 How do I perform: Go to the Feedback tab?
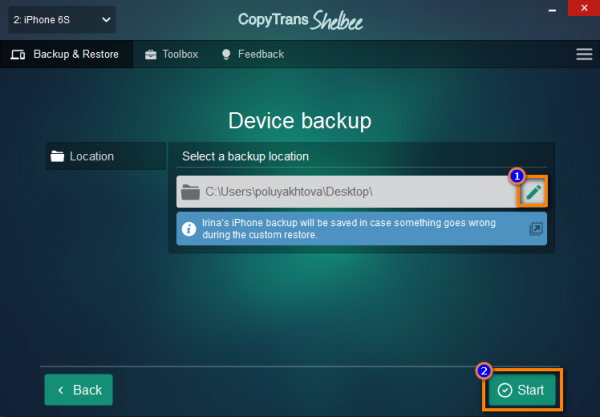pyautogui.click(x=252, y=54)
